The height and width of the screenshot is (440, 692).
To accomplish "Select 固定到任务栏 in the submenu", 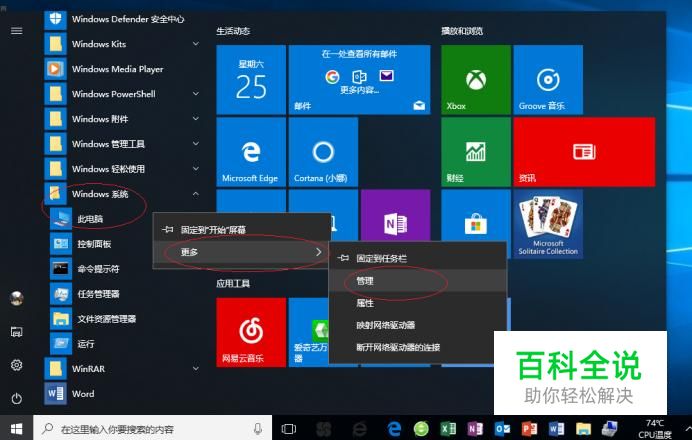I will click(417, 258).
